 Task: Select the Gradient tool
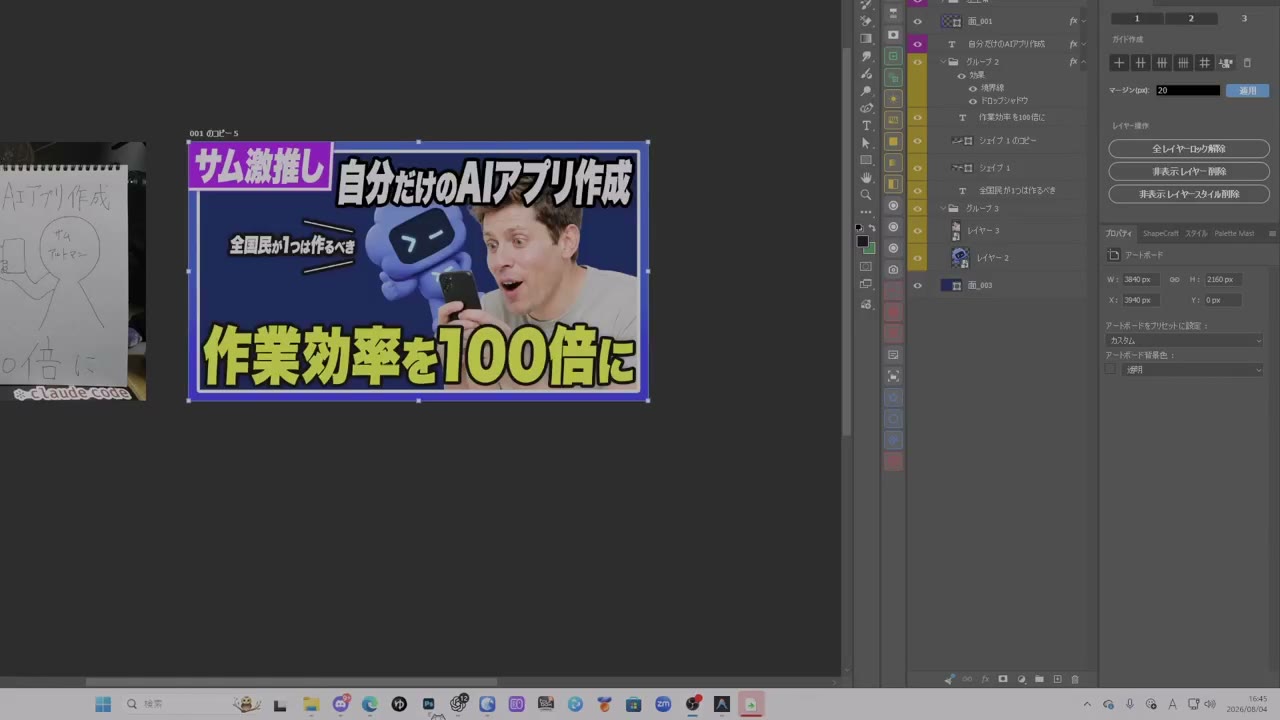(866, 39)
